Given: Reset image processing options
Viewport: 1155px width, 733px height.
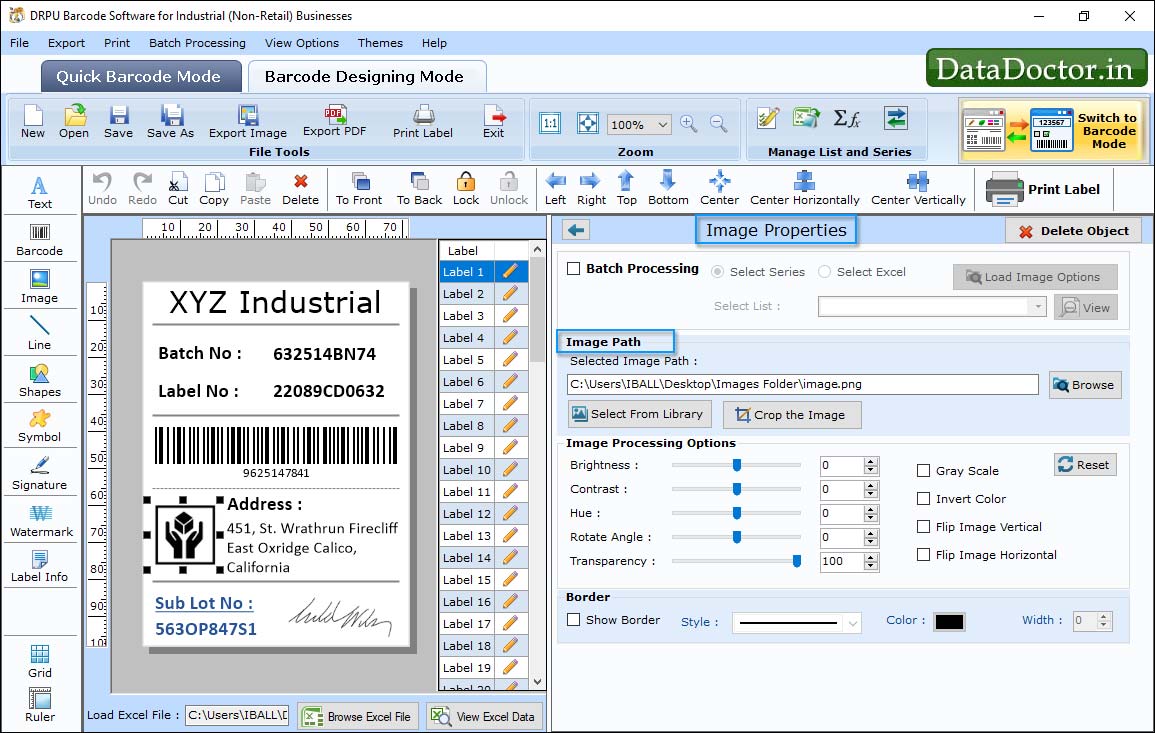Looking at the screenshot, I should coord(1084,465).
